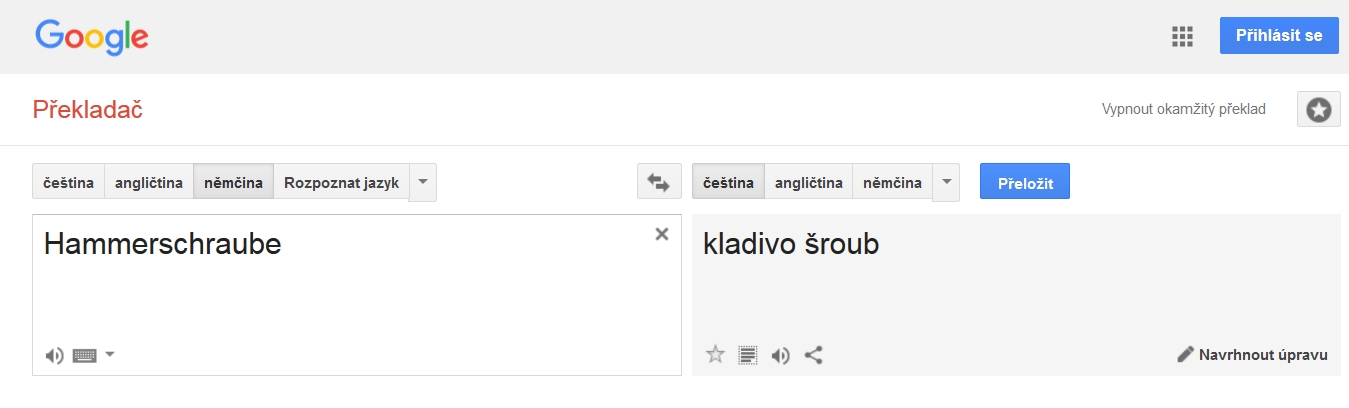The image size is (1349, 408).
Task: Listen to the source text pronunciation
Action: [55, 355]
